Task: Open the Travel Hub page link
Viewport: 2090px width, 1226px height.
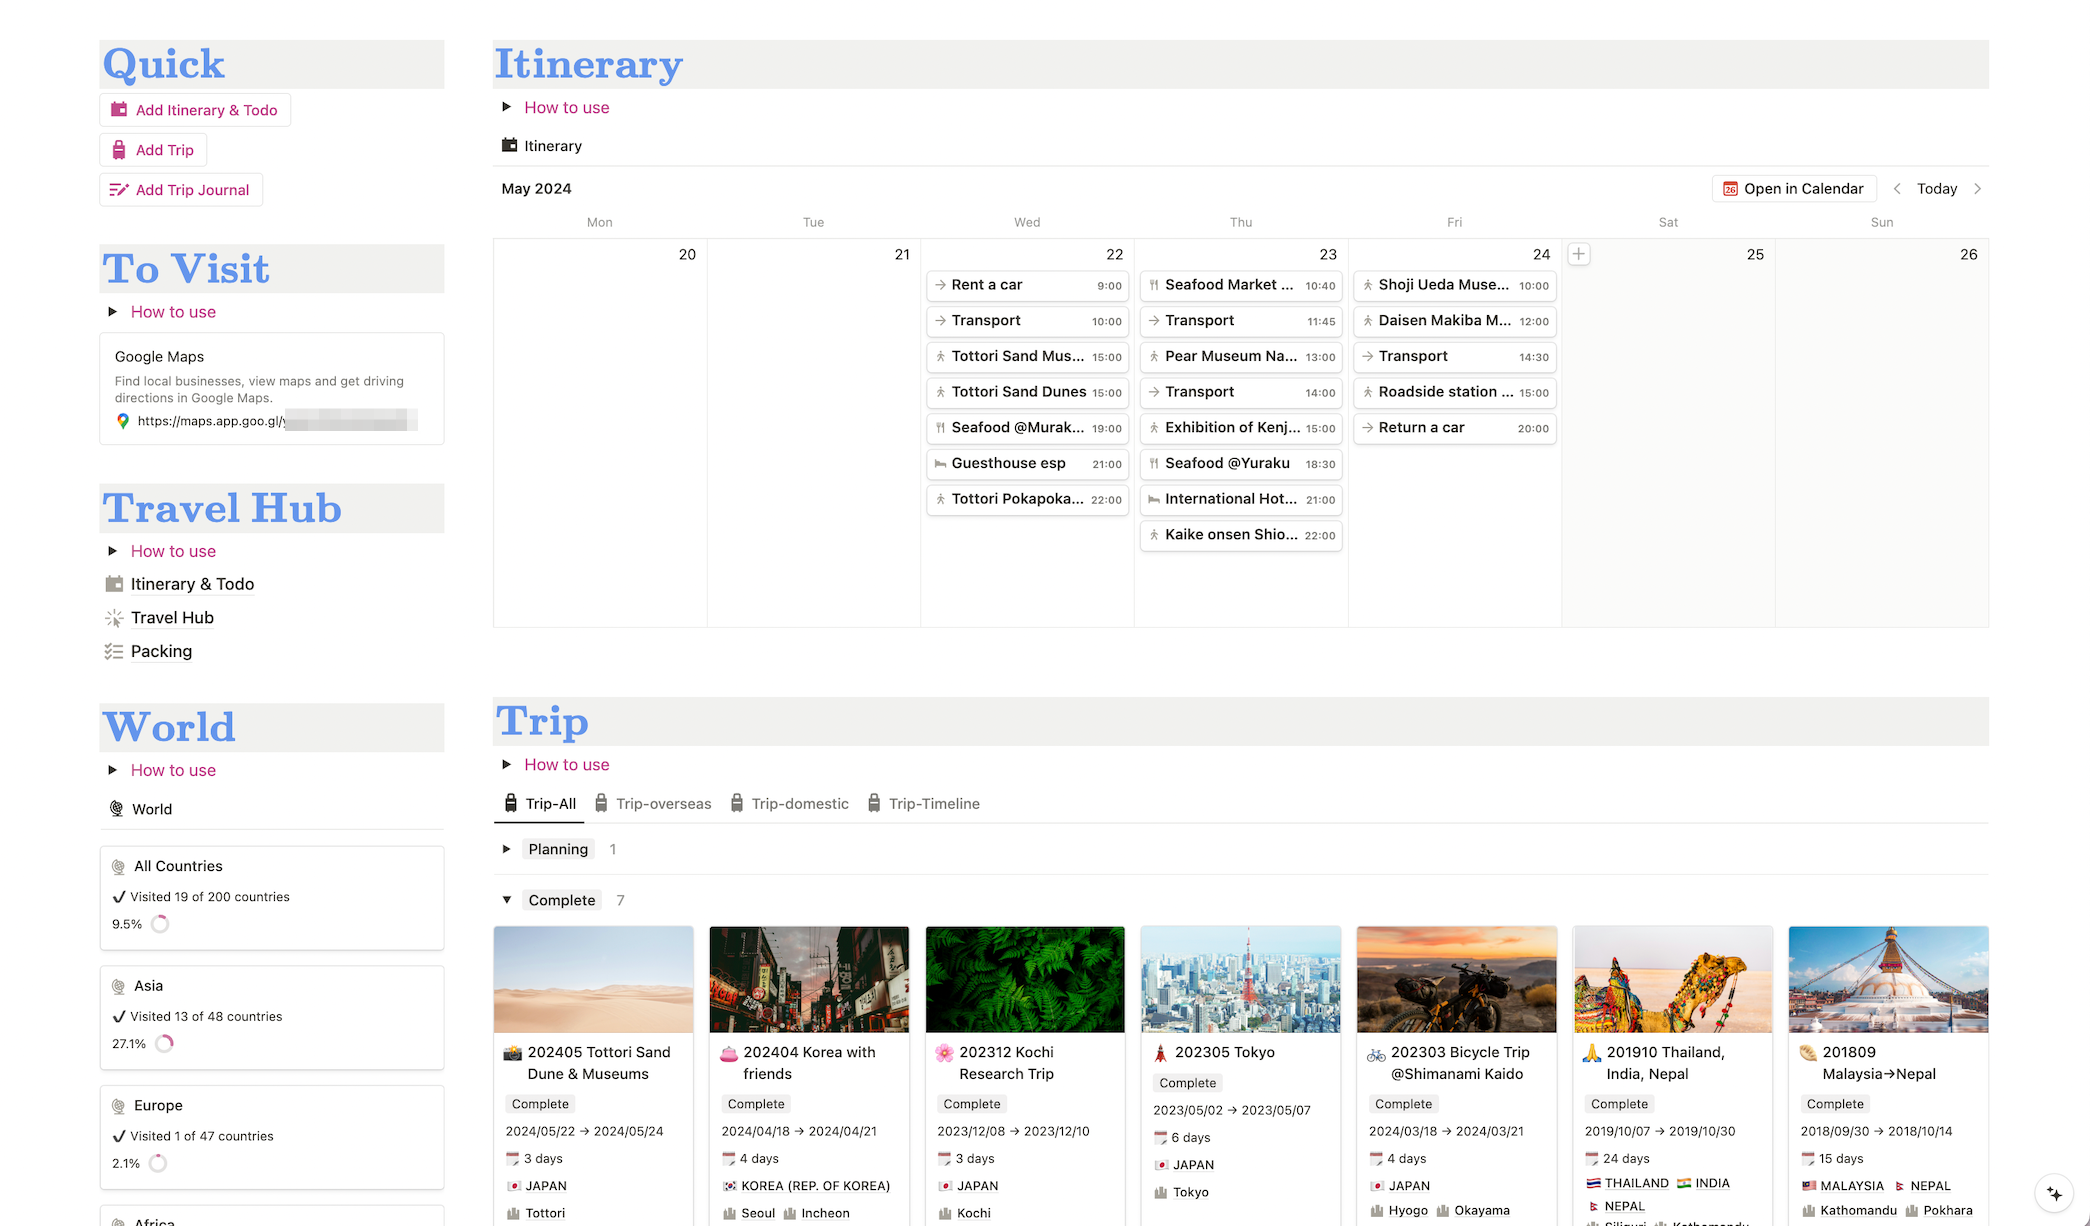Action: point(172,618)
